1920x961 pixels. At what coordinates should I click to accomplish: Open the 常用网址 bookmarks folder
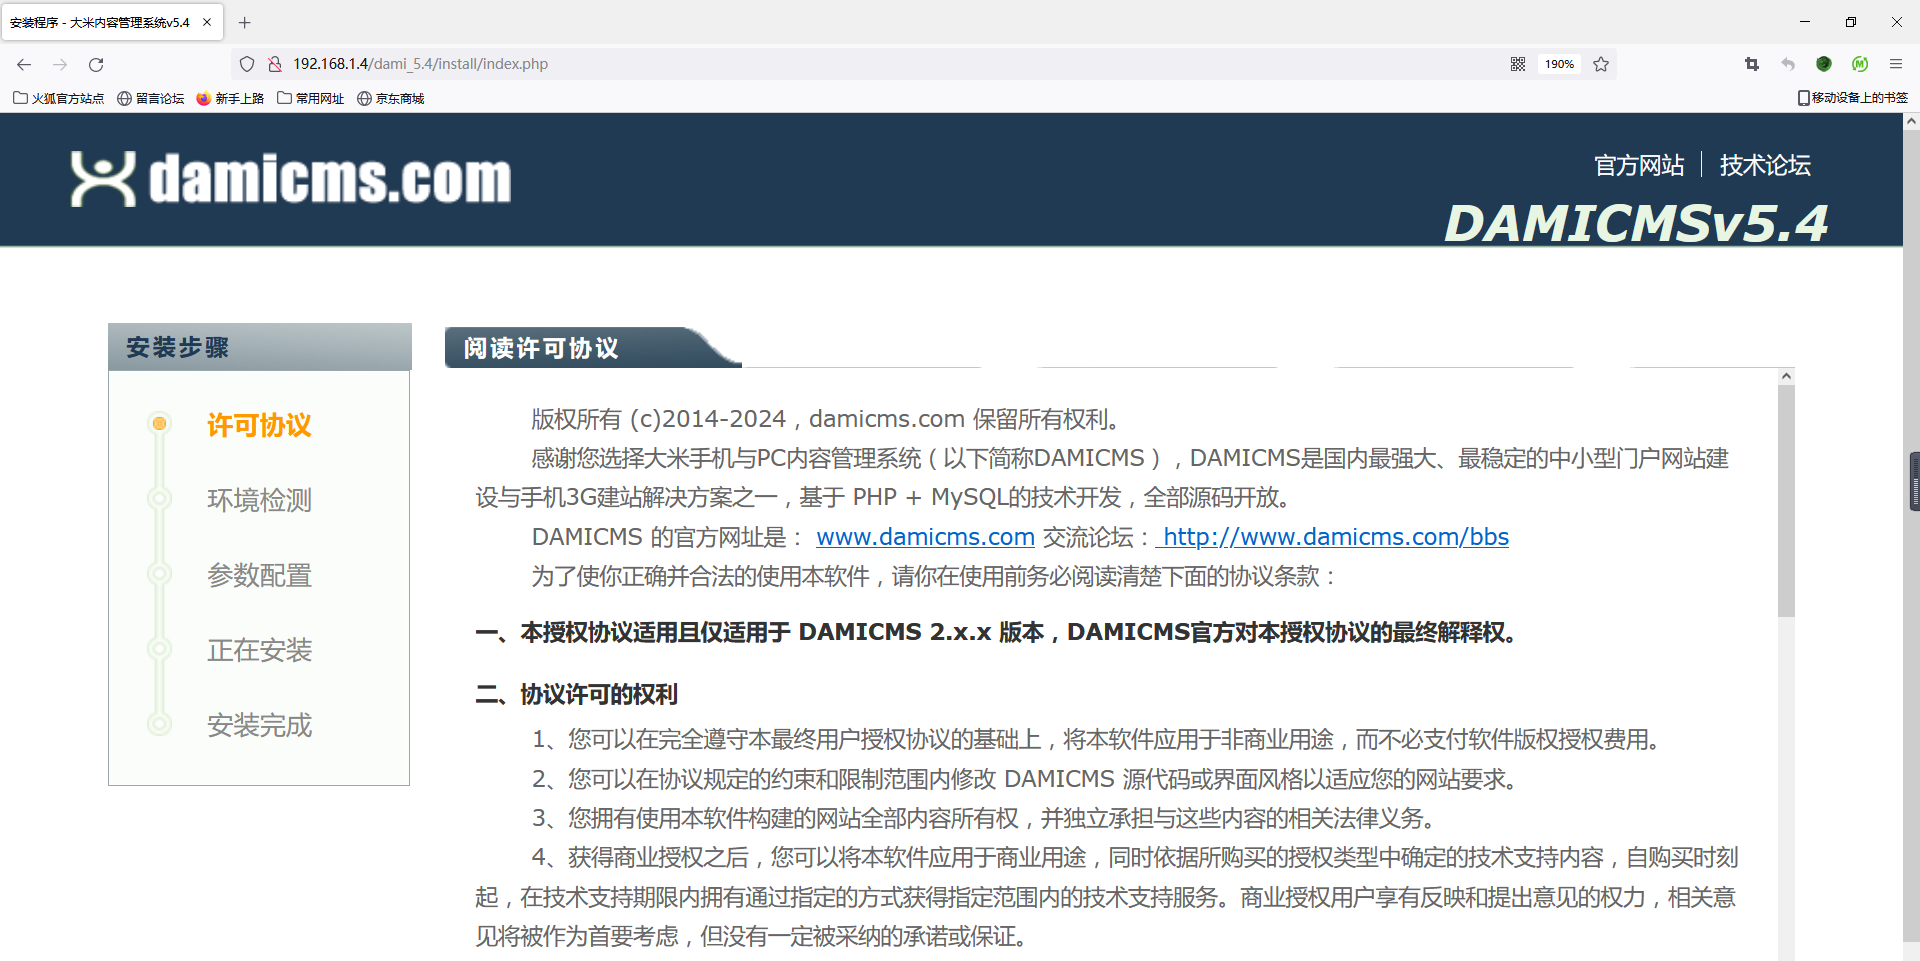tap(310, 98)
